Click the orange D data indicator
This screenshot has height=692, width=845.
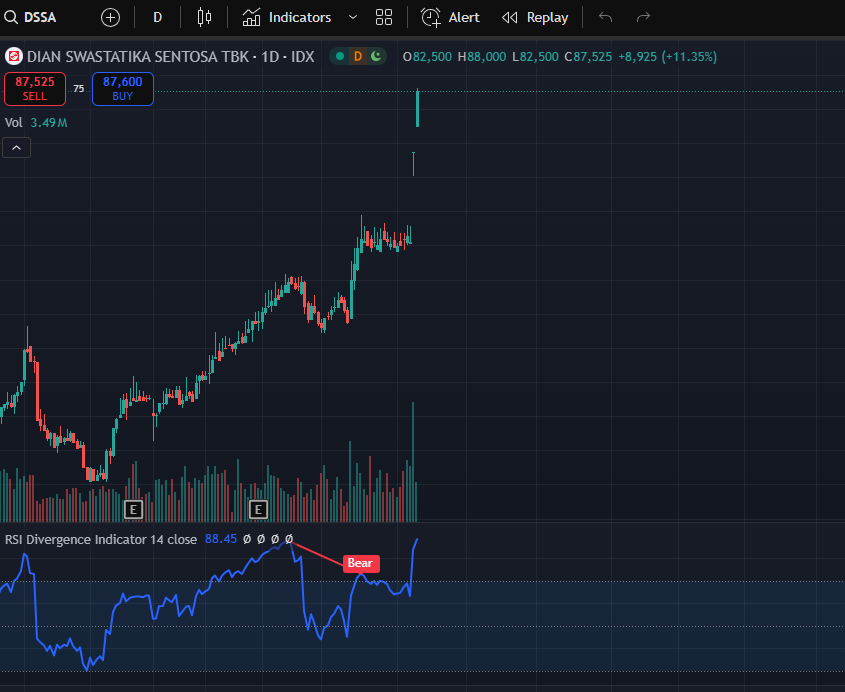pos(357,56)
